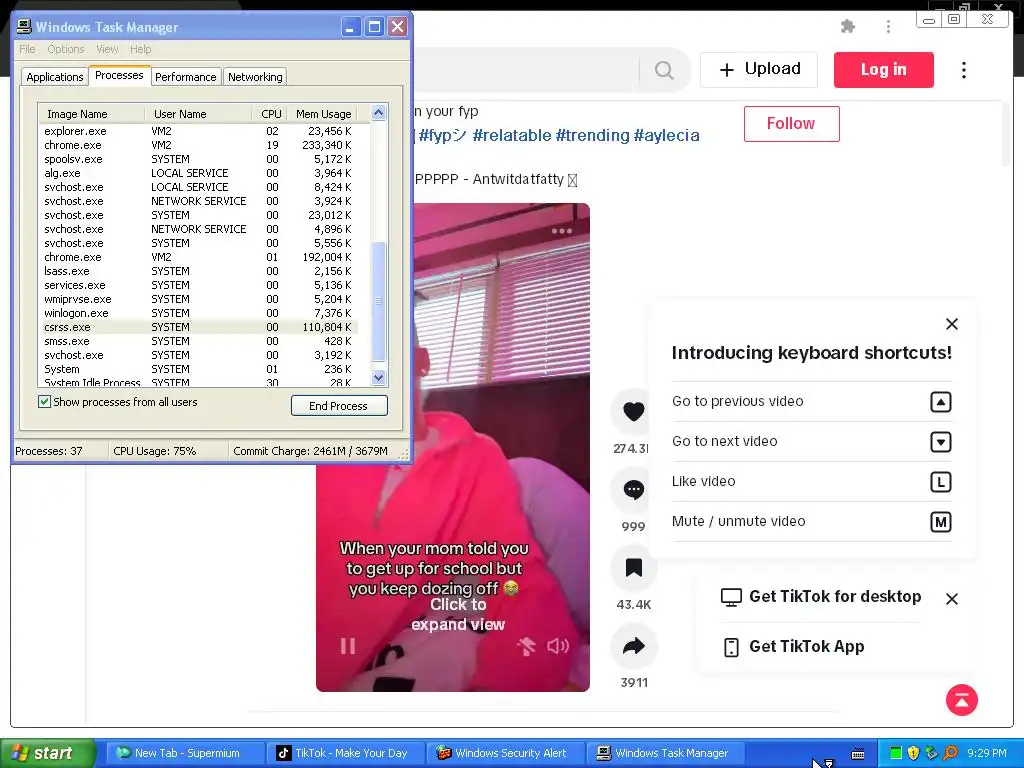Sort processes by User Name column
The height and width of the screenshot is (768, 1024).
[x=198, y=114]
